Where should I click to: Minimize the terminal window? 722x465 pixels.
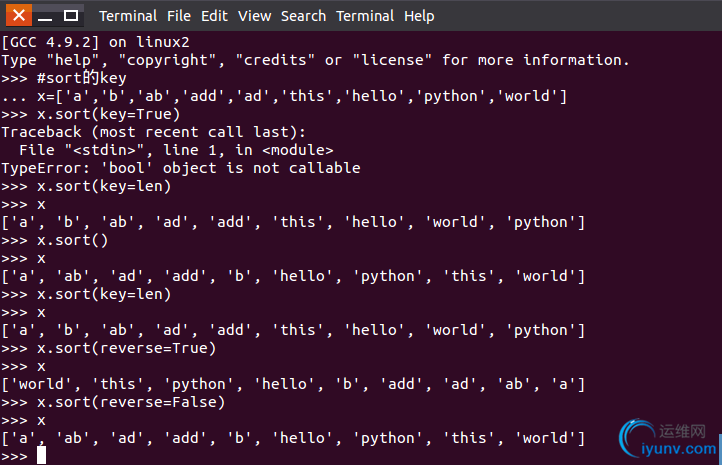pos(45,16)
